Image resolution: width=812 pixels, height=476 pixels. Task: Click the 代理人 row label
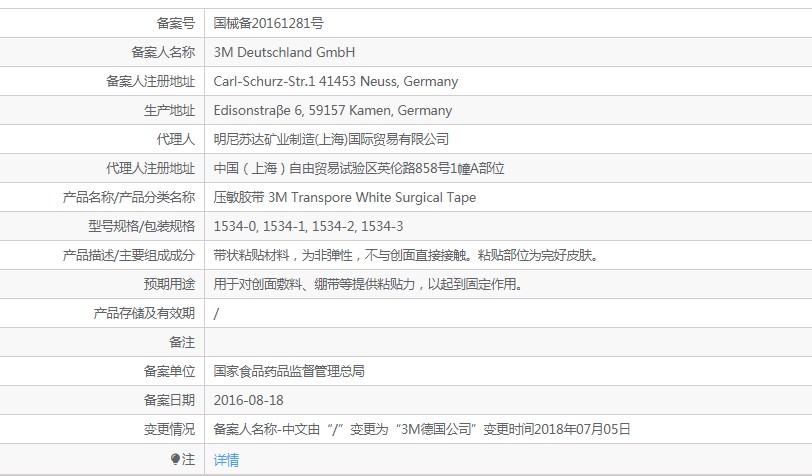pyautogui.click(x=176, y=139)
